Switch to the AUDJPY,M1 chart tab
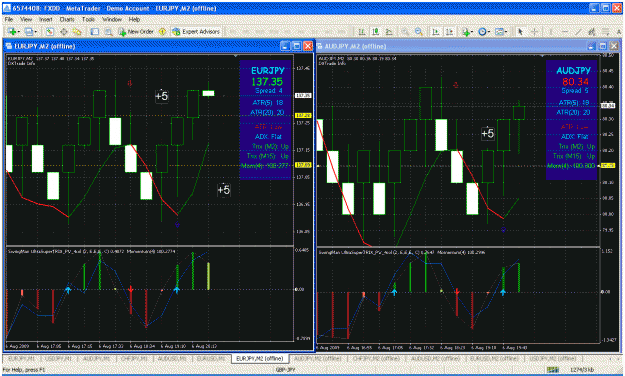Screen dimensions: 625x376 [x=96, y=358]
